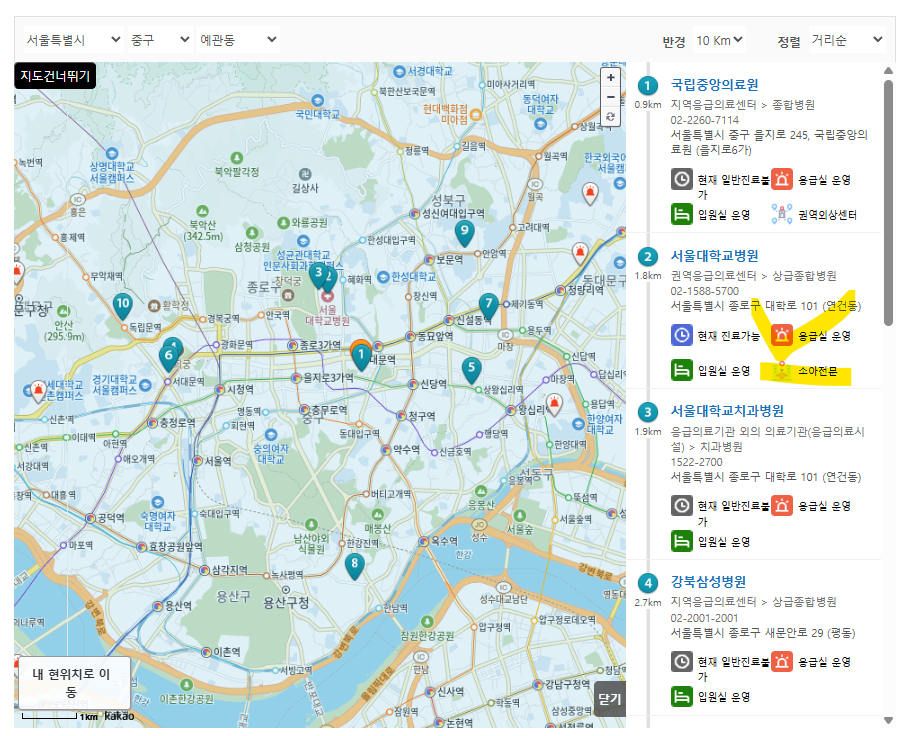909x736 pixels.
Task: Open the 중구 district dropdown
Action: (x=159, y=39)
